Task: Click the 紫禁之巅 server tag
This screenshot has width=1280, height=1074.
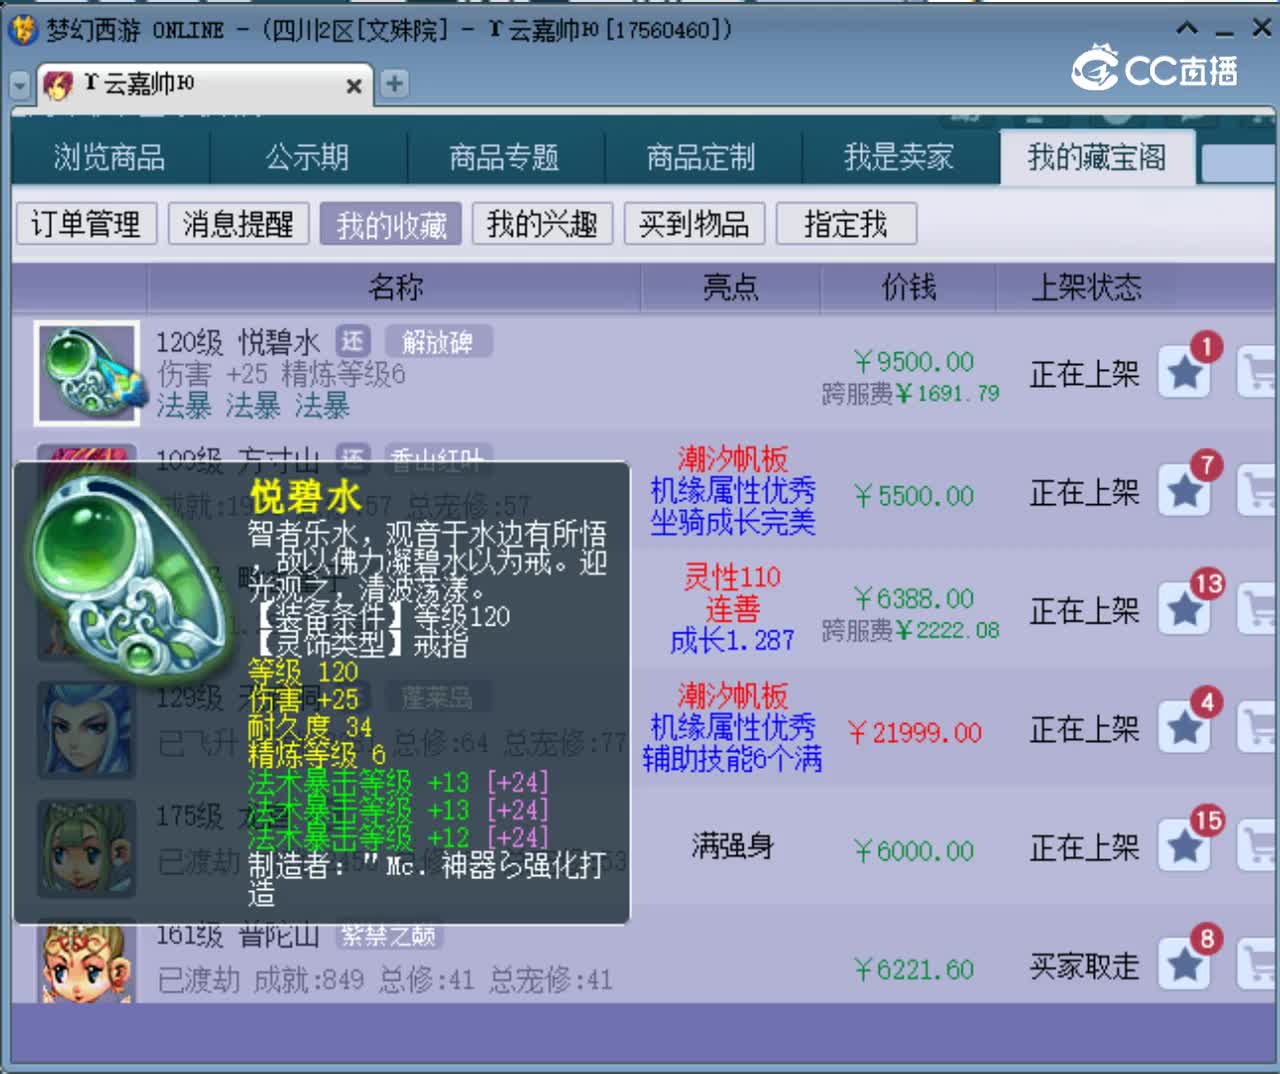Action: pyautogui.click(x=388, y=935)
